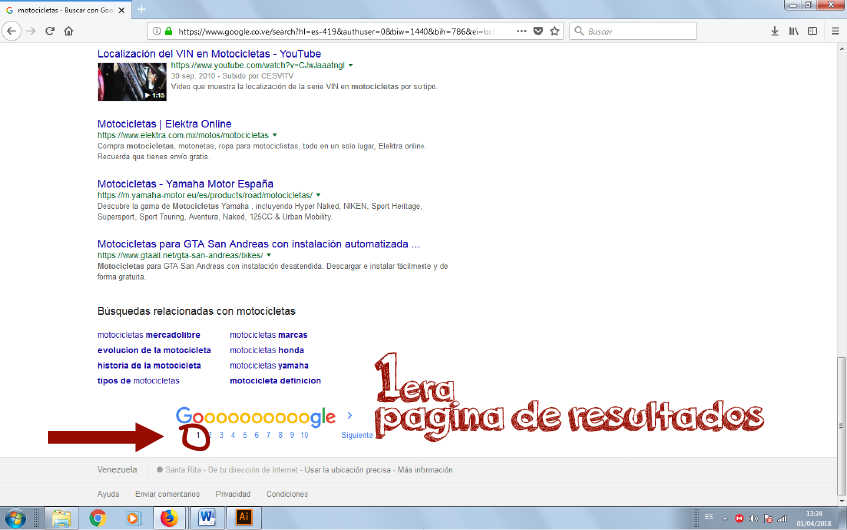Click Usar la ubicación precisa
Viewport: 847px width, 530px height.
(x=347, y=470)
